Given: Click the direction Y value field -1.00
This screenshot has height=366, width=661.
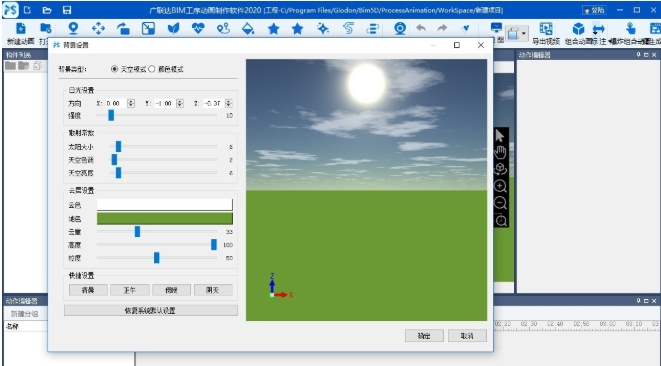Looking at the screenshot, I should click(165, 103).
